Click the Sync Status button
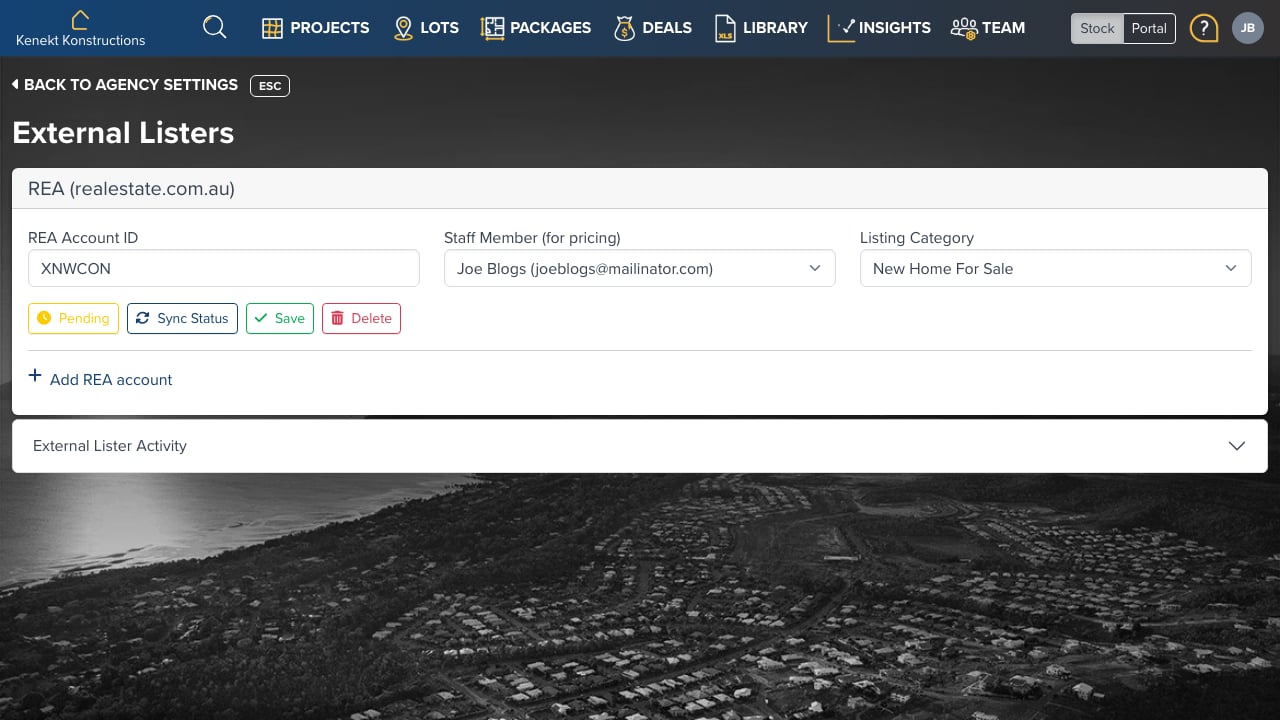Image resolution: width=1280 pixels, height=720 pixels. point(182,318)
